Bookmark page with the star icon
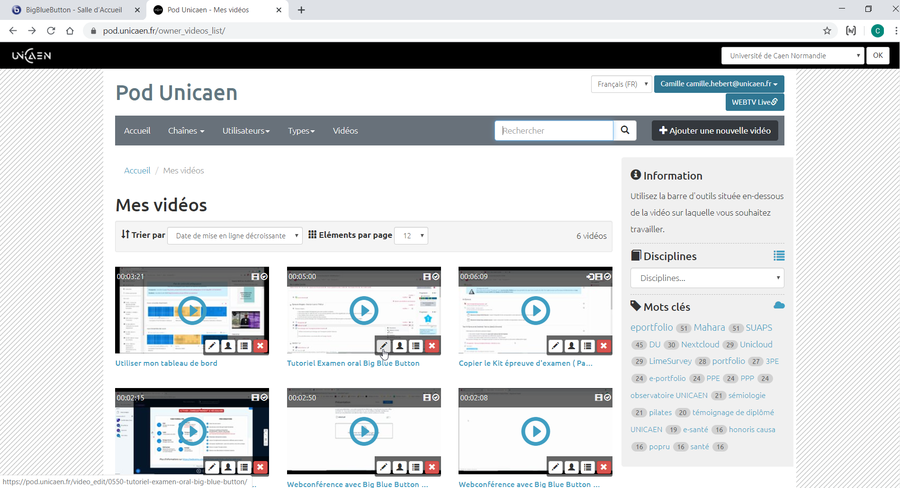Viewport: 900px width, 488px height. point(827,31)
